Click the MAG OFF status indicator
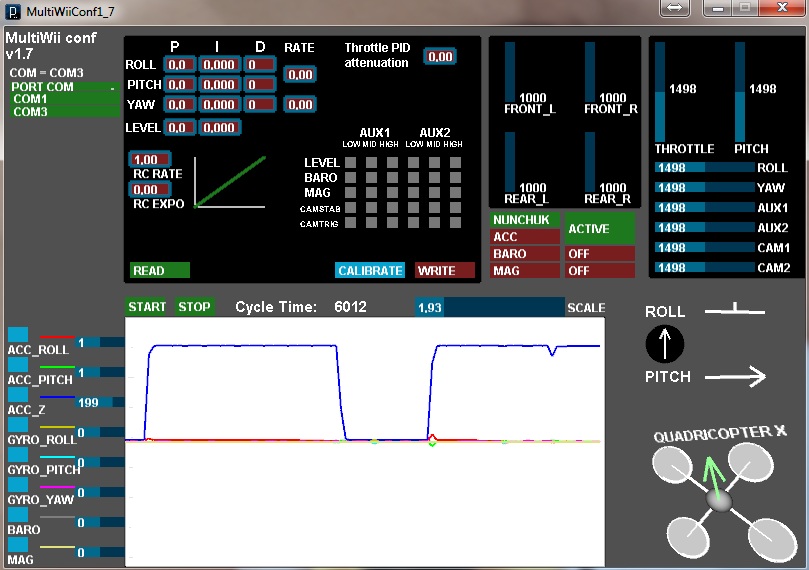Image resolution: width=809 pixels, height=570 pixels. [x=600, y=271]
